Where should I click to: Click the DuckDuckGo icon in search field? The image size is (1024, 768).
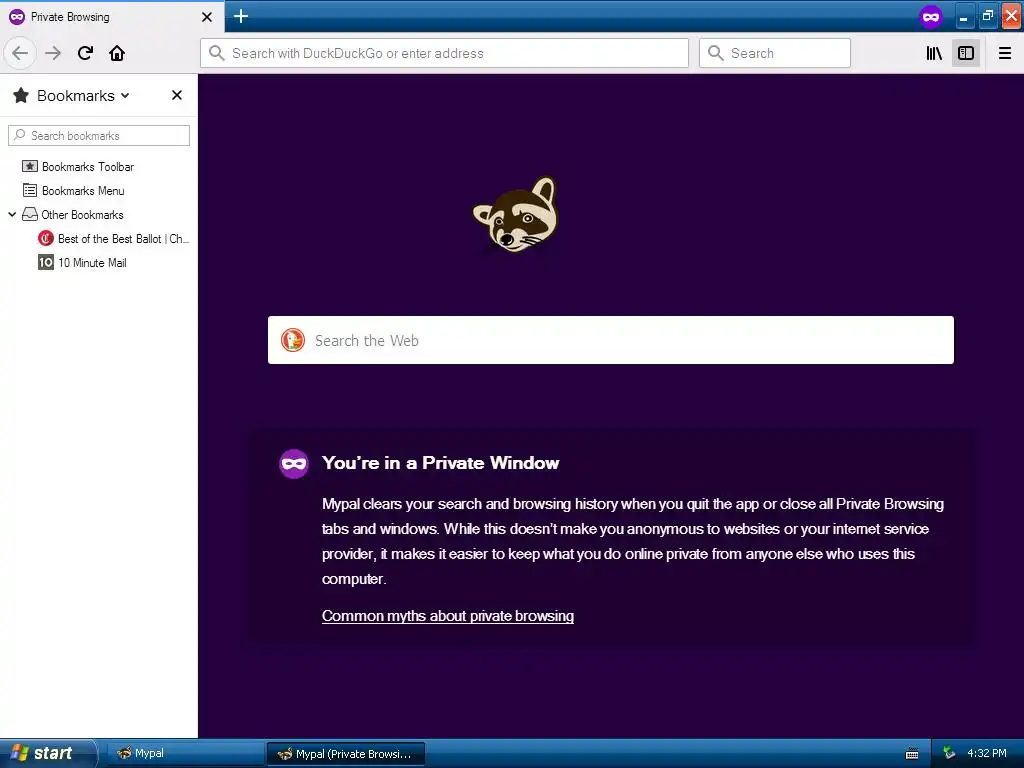click(293, 340)
